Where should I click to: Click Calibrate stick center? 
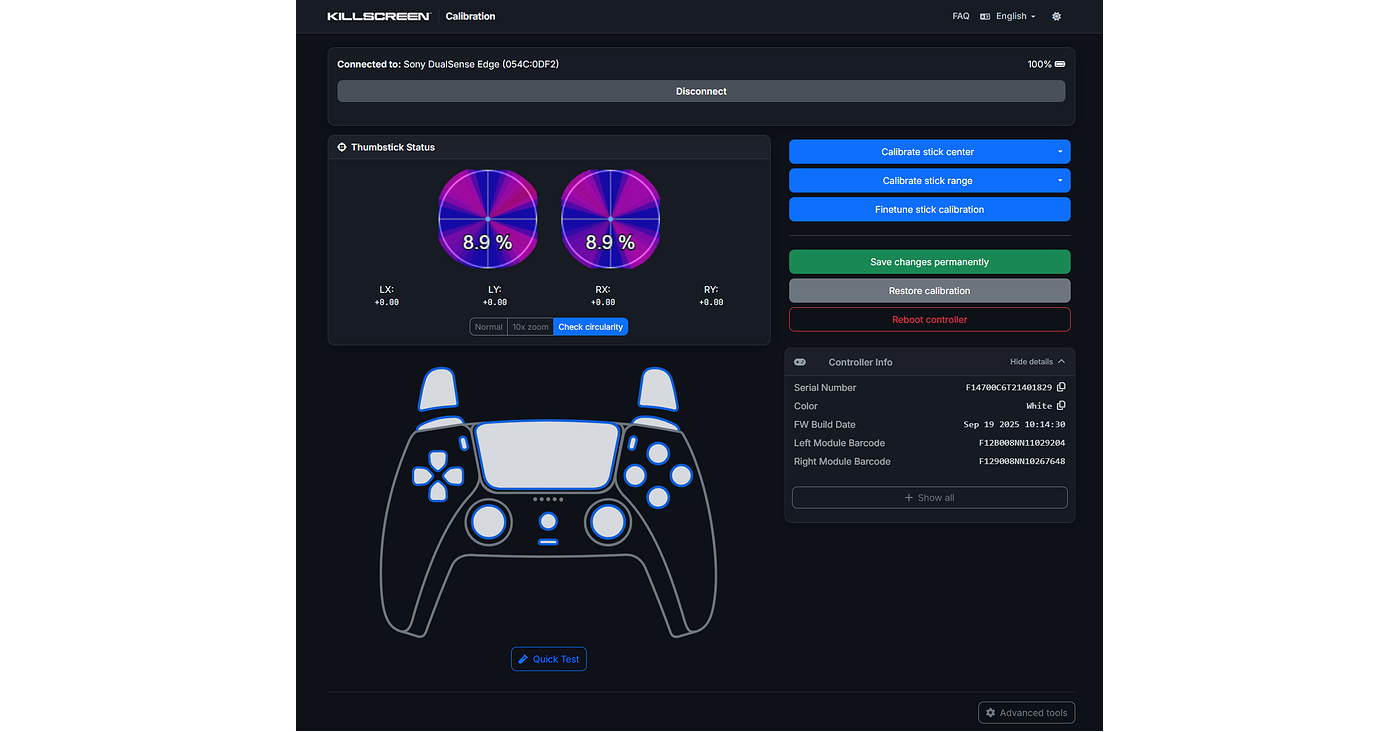(919, 152)
